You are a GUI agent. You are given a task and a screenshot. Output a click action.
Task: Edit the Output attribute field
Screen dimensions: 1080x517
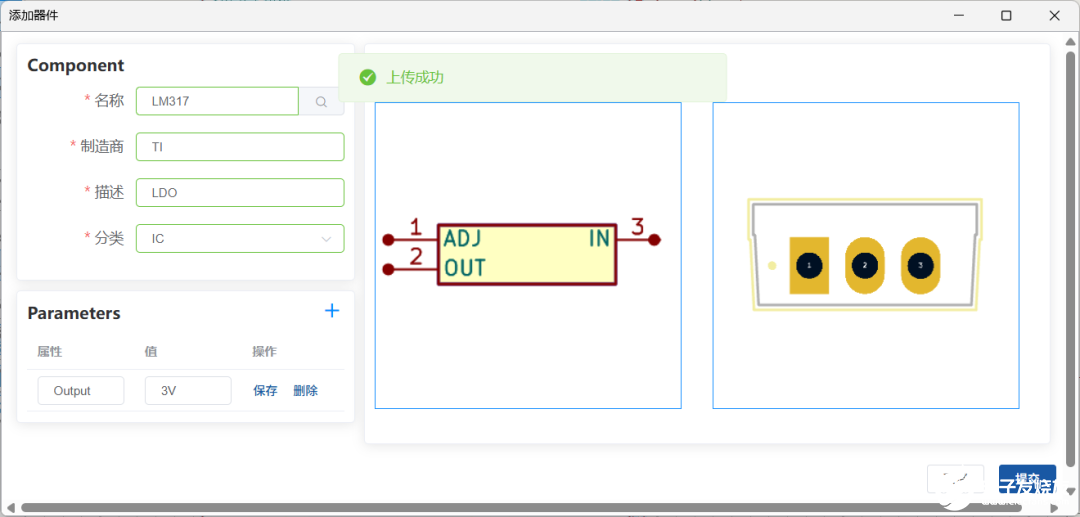pos(81,390)
